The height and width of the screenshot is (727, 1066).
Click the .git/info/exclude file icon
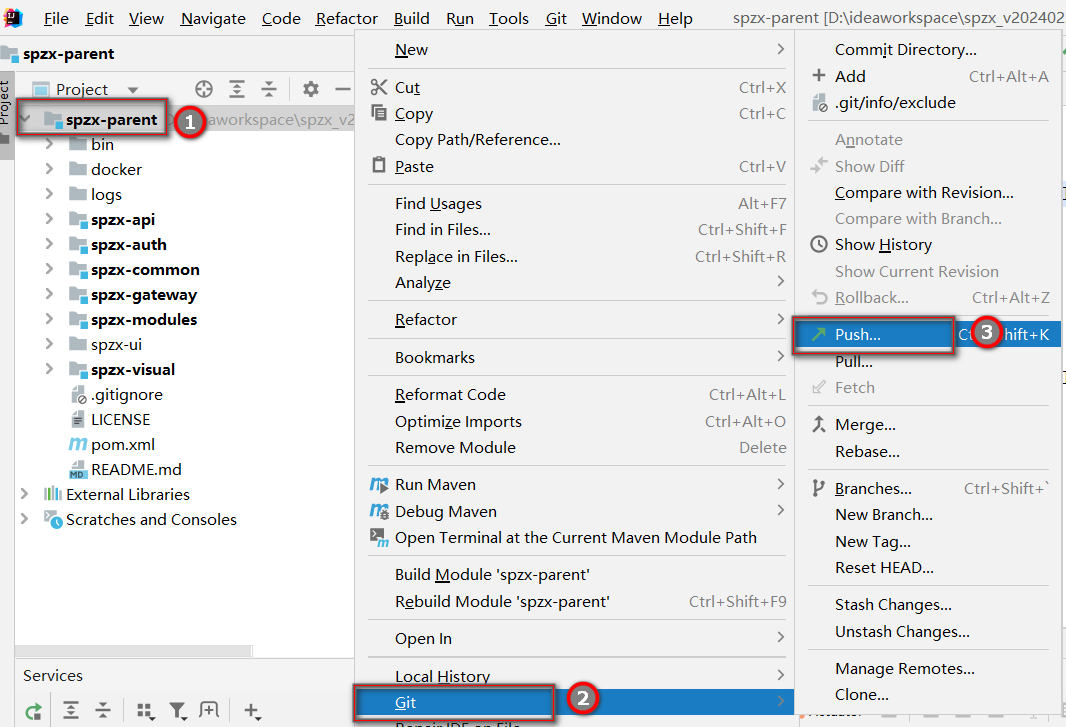[x=819, y=103]
